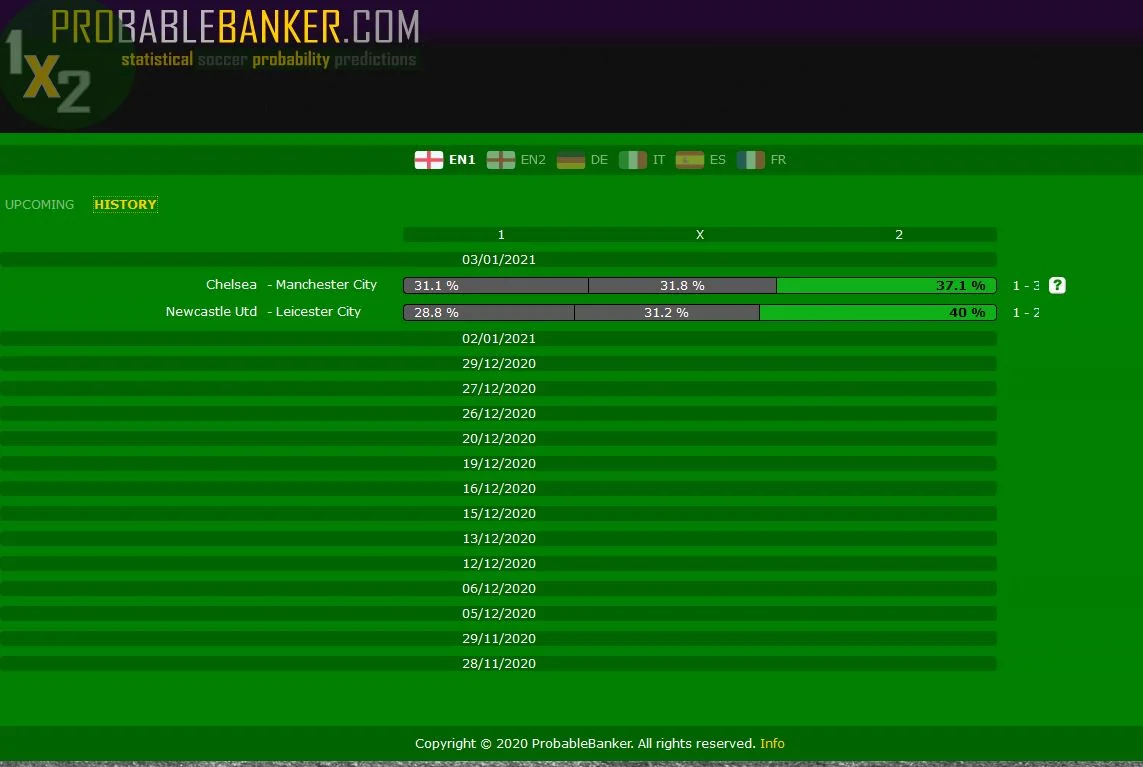Select the Spanish ES league flag
The image size is (1143, 767).
pyautogui.click(x=690, y=160)
